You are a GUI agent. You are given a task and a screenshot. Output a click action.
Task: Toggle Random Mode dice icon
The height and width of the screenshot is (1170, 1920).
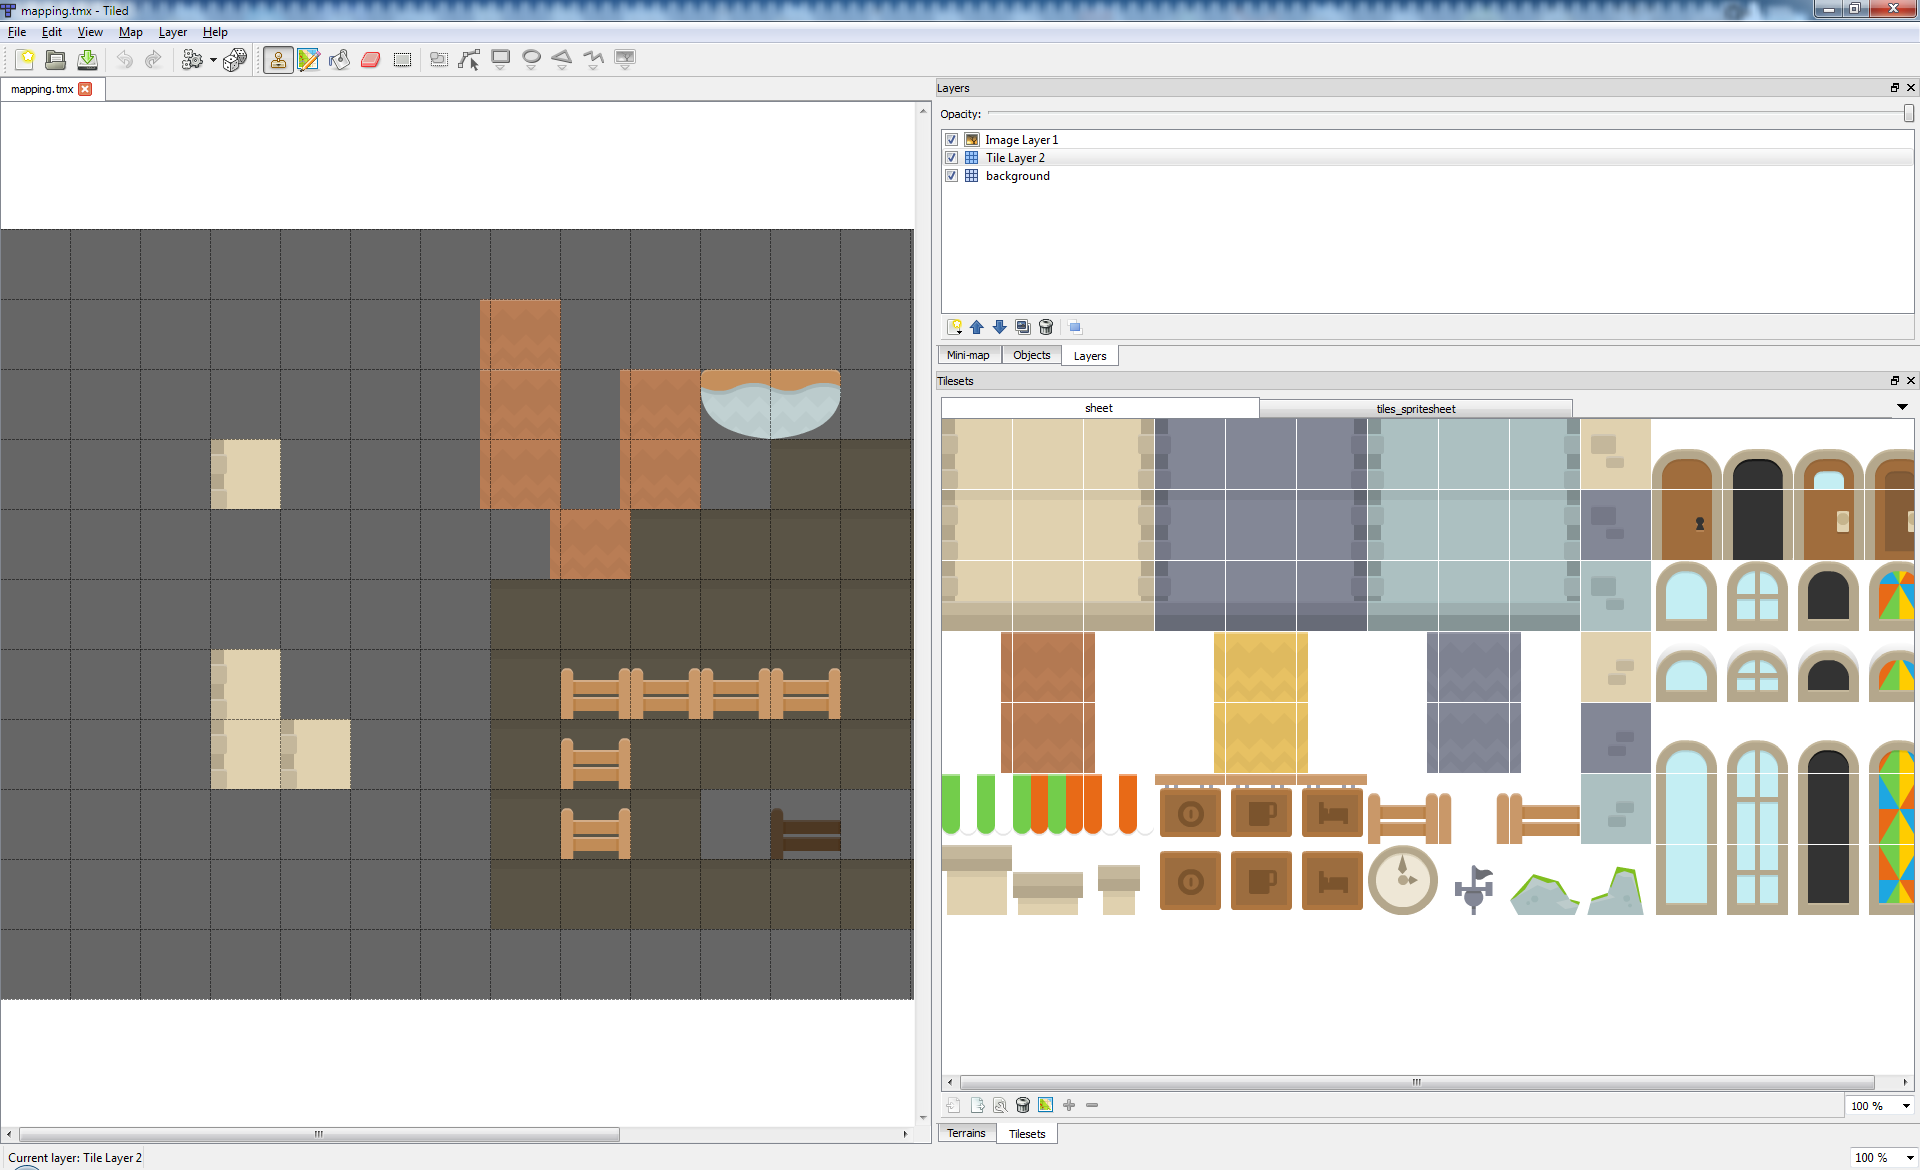click(x=235, y=60)
